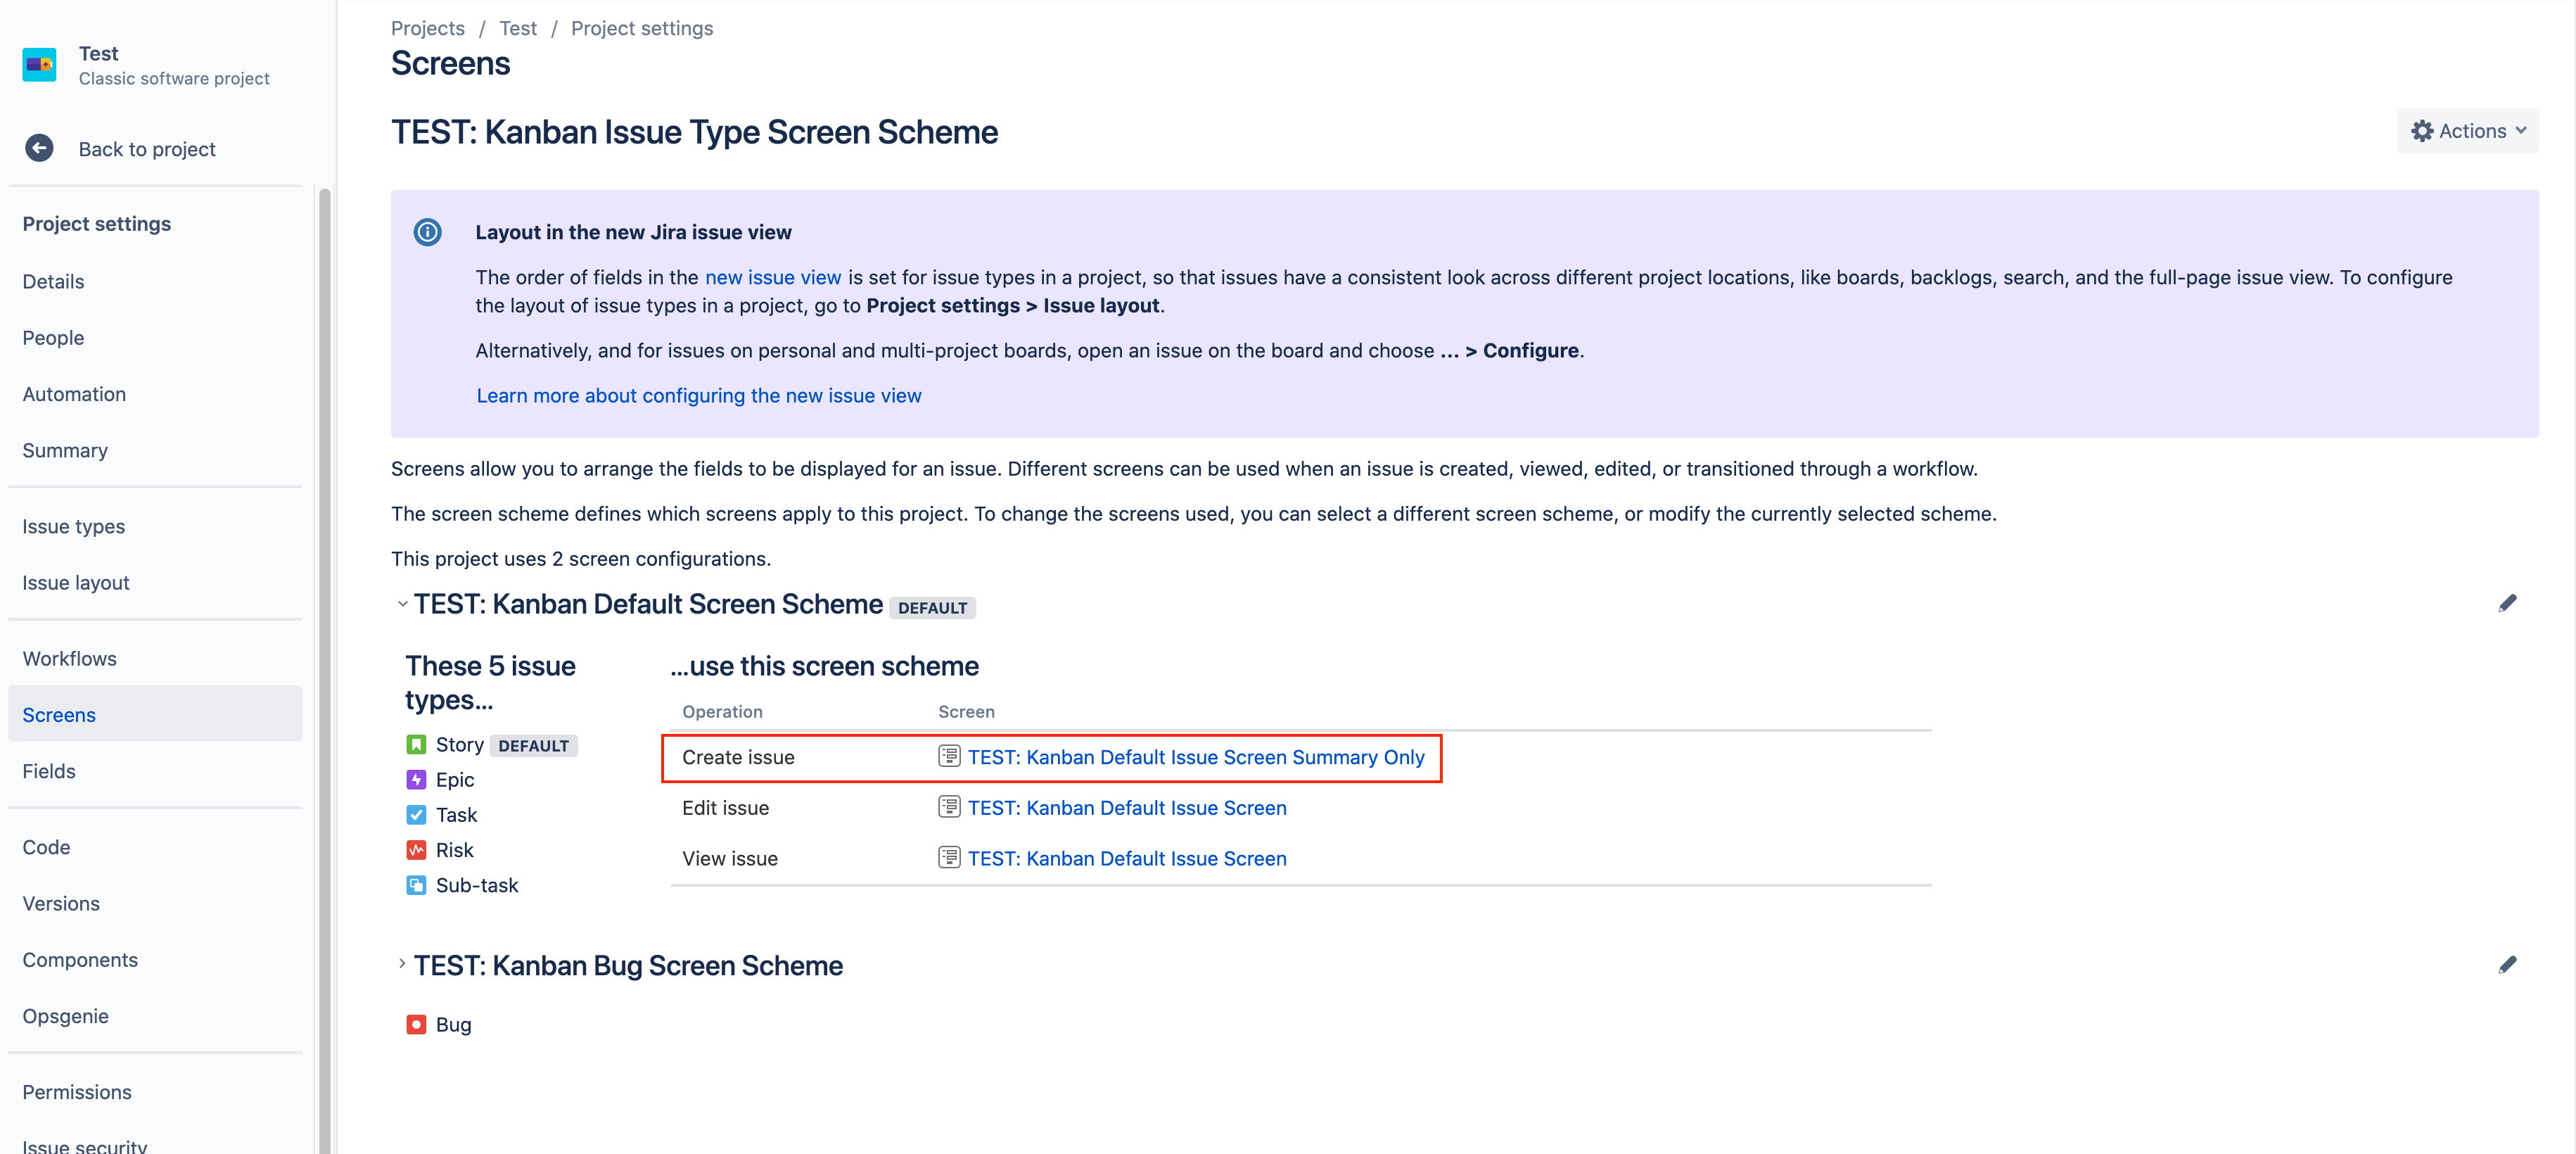Click the Back to project arrow icon
The image size is (2576, 1154).
(39, 149)
